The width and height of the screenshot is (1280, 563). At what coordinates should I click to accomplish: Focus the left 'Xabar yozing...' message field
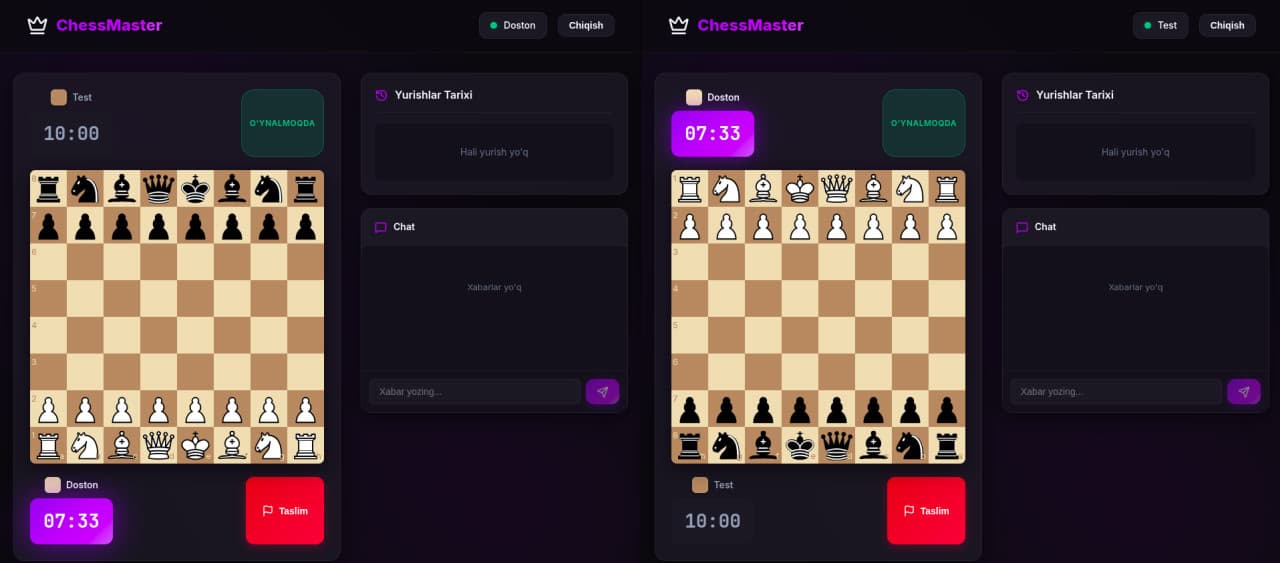click(475, 392)
